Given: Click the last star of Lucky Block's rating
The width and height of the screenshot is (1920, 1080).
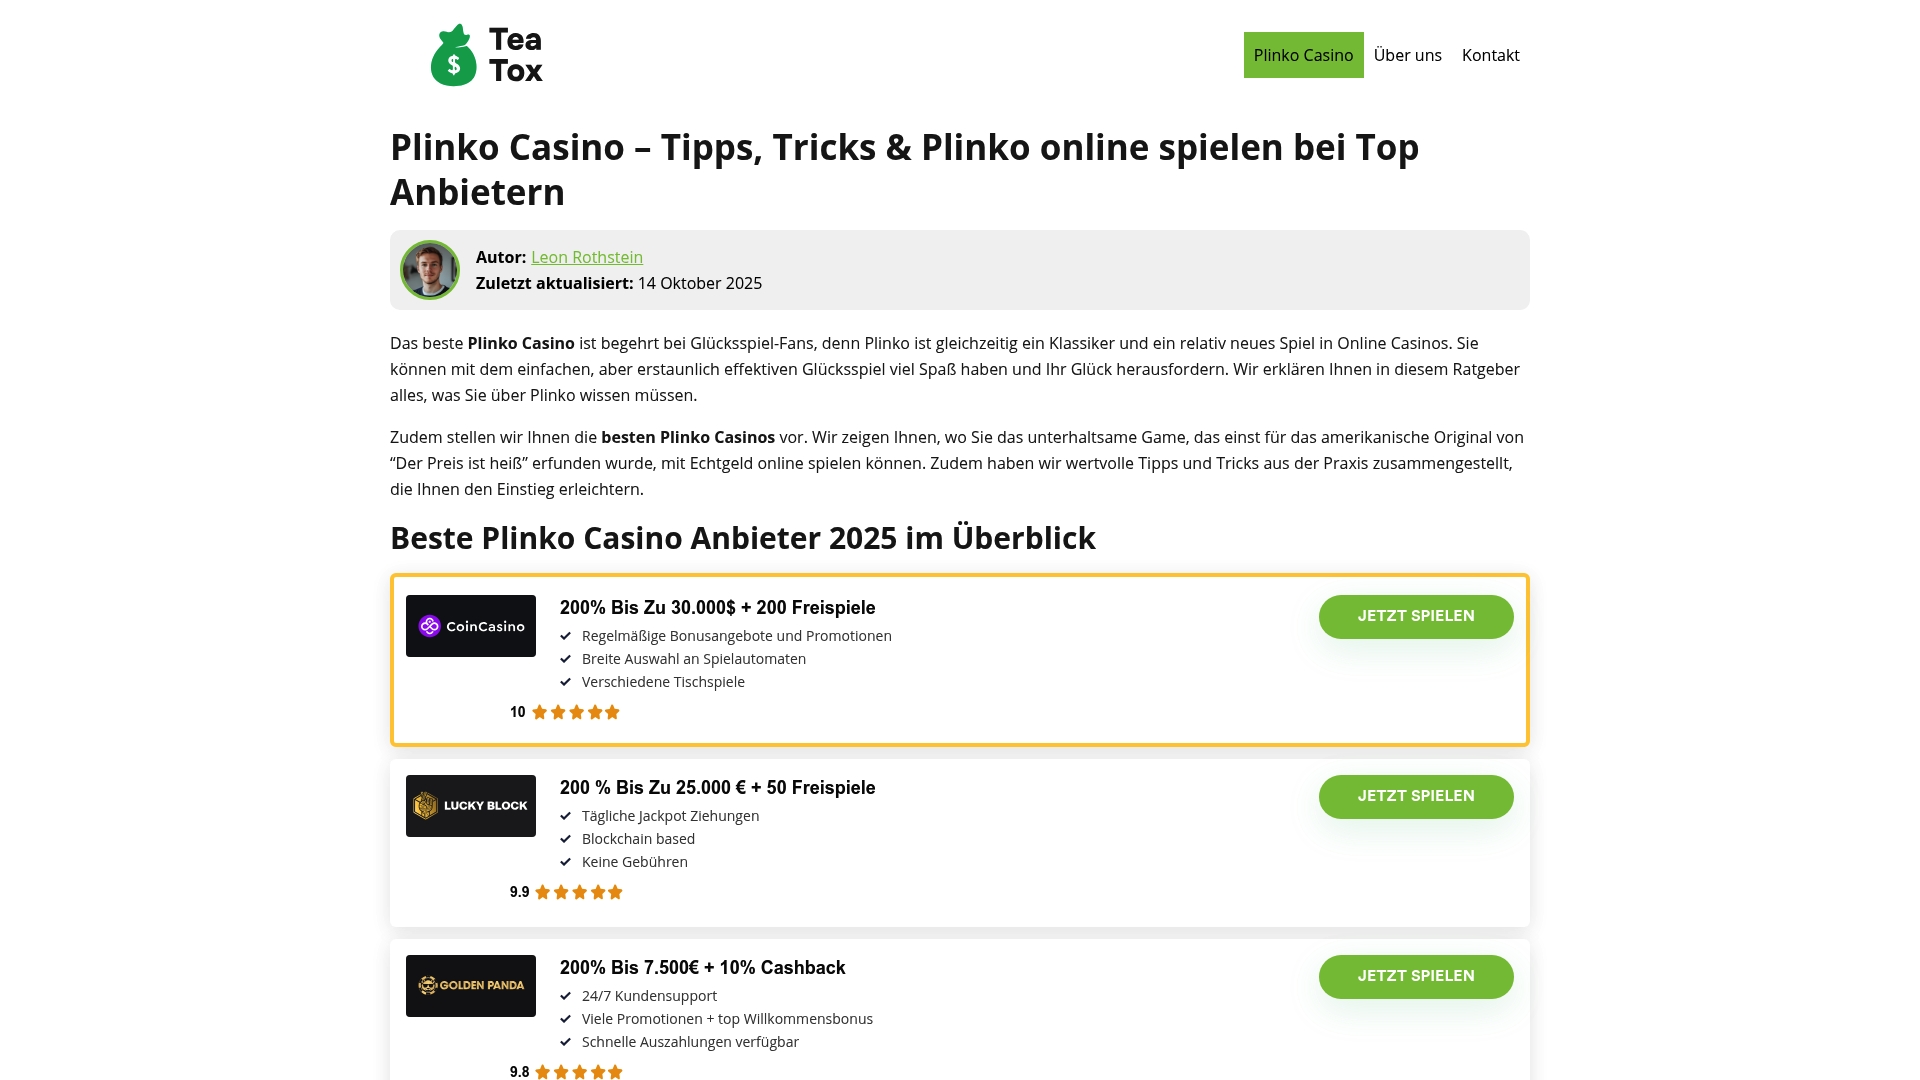Looking at the screenshot, I should (x=616, y=891).
